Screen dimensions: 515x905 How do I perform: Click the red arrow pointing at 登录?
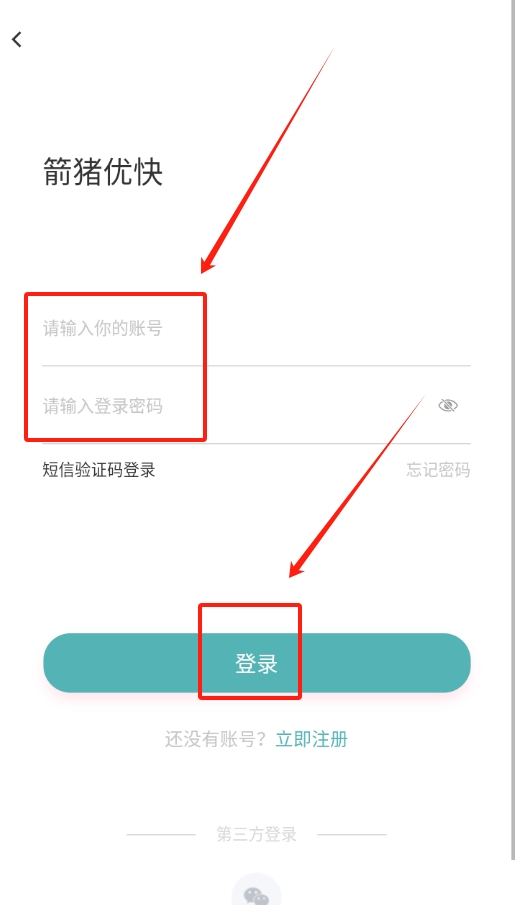(x=356, y=487)
